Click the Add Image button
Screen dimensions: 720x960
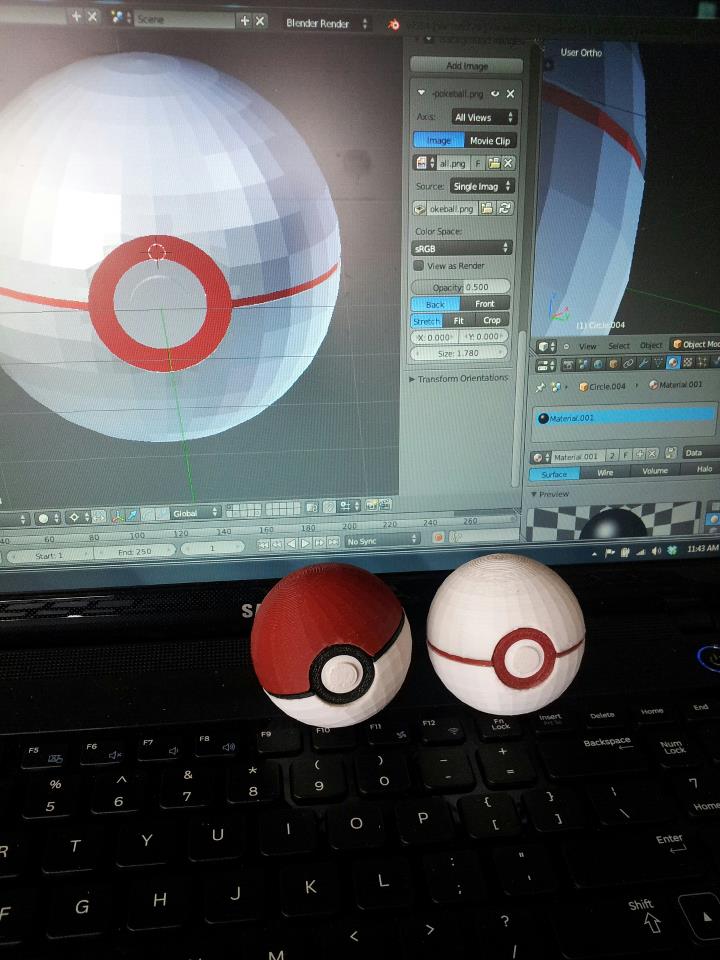click(467, 66)
